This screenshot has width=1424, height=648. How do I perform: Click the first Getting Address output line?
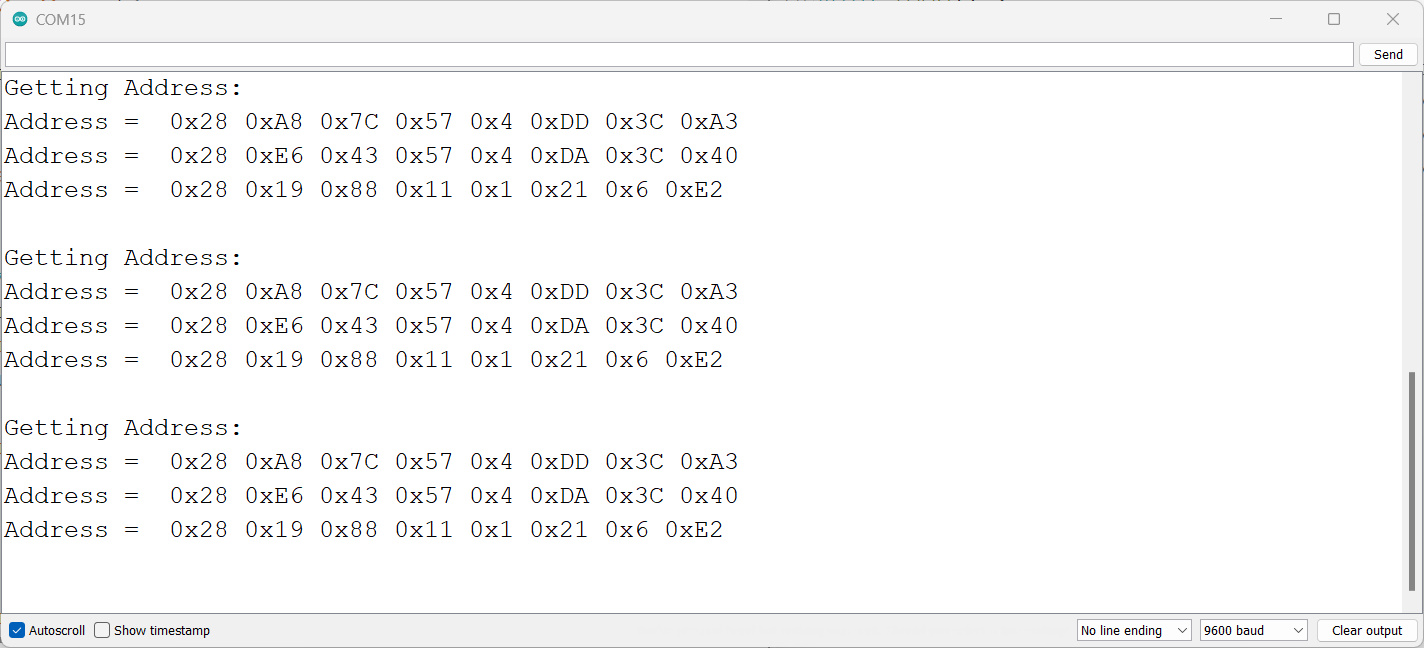123,88
